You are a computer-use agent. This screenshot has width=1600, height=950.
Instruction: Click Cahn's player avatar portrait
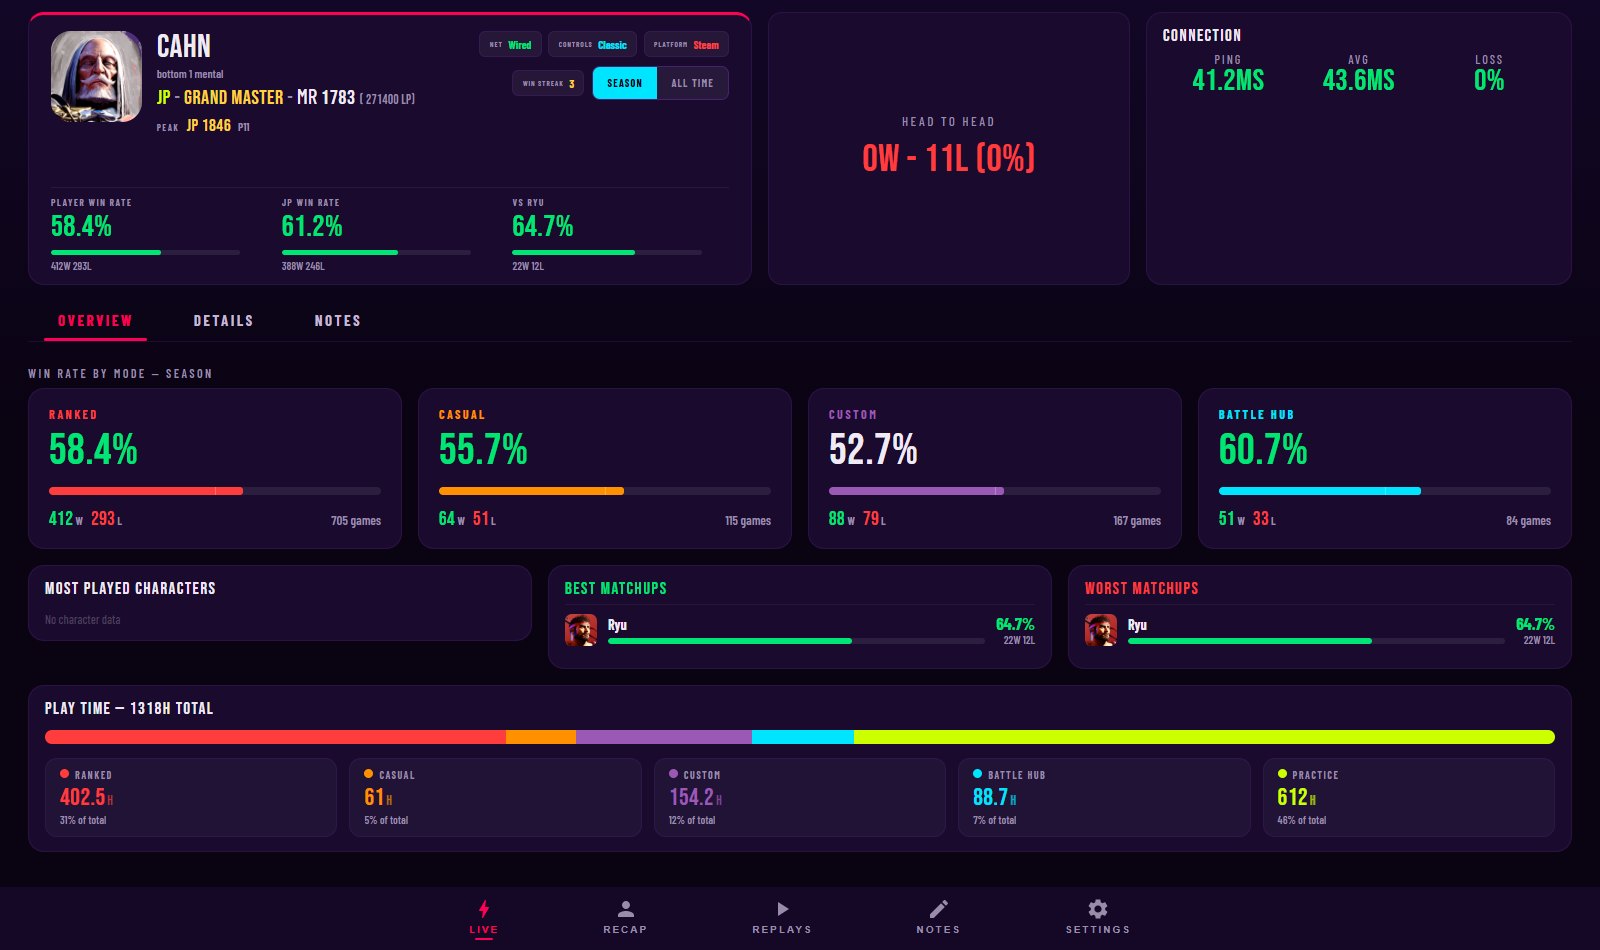coord(96,76)
